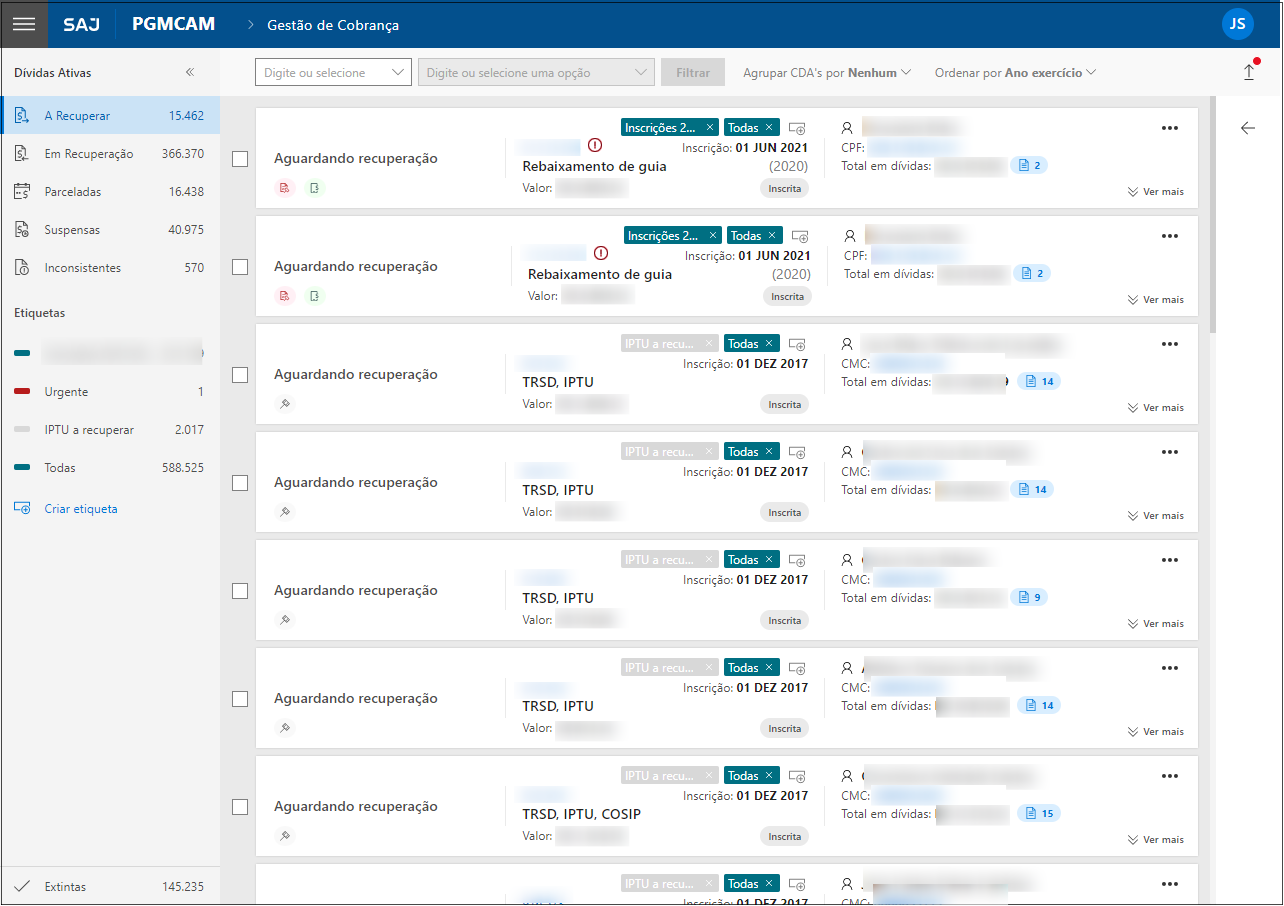
Task: Select Parceladas in the sidebar
Action: coord(73,192)
